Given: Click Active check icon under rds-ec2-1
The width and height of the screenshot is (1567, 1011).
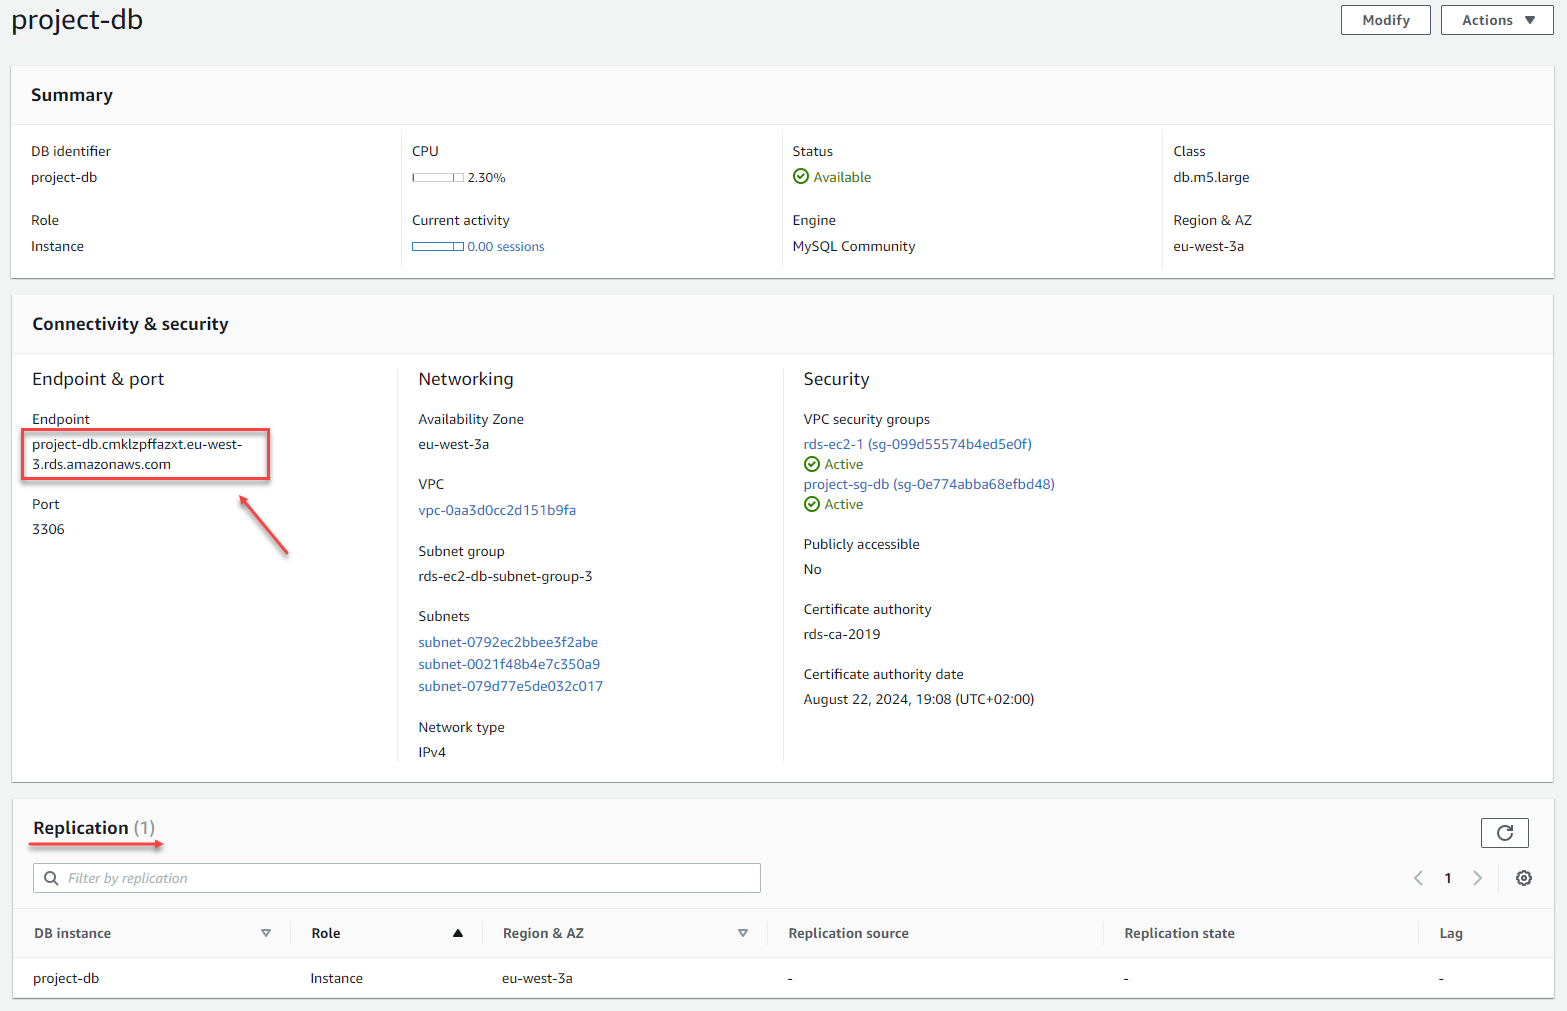Looking at the screenshot, I should pos(812,464).
